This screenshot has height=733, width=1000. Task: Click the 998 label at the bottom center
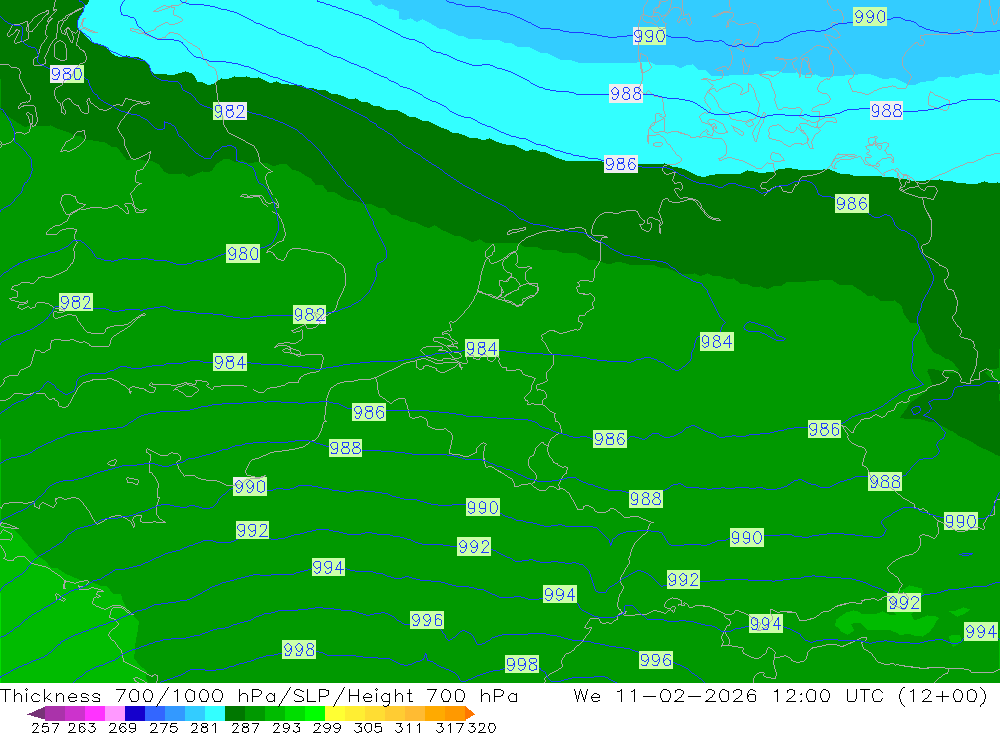pyautogui.click(x=522, y=664)
